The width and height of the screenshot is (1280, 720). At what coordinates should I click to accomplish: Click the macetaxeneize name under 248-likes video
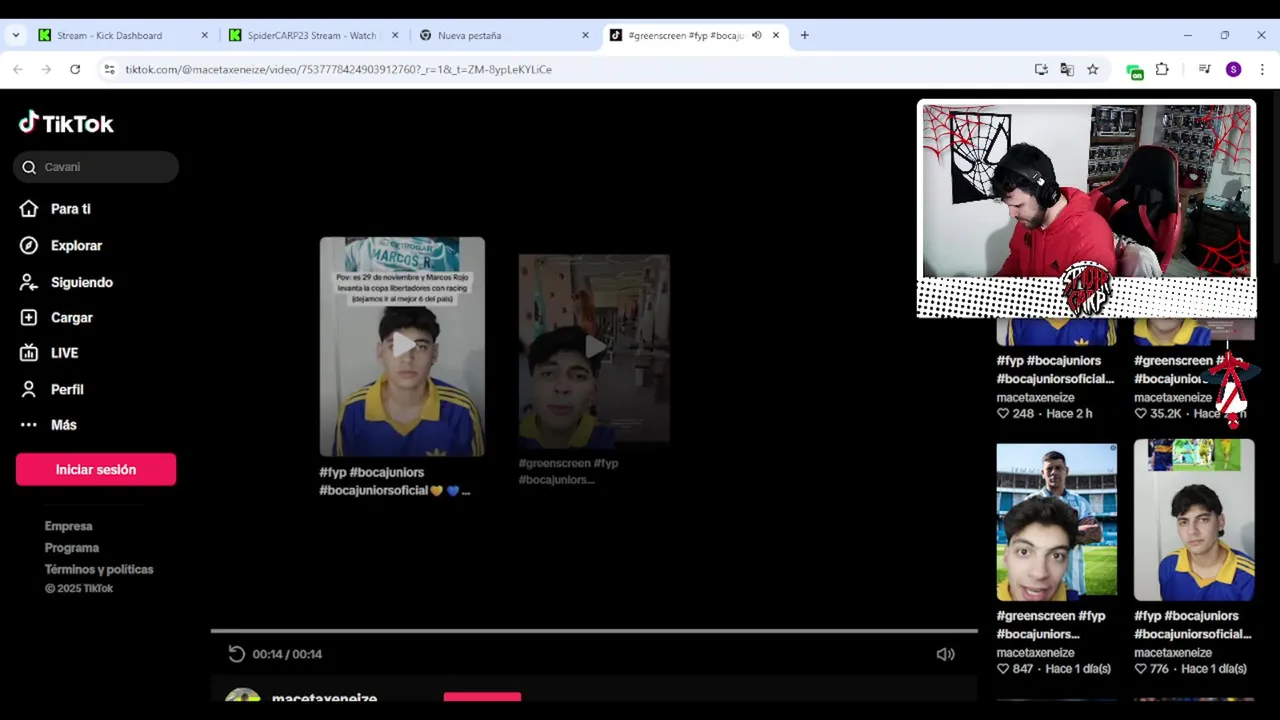pos(1035,398)
